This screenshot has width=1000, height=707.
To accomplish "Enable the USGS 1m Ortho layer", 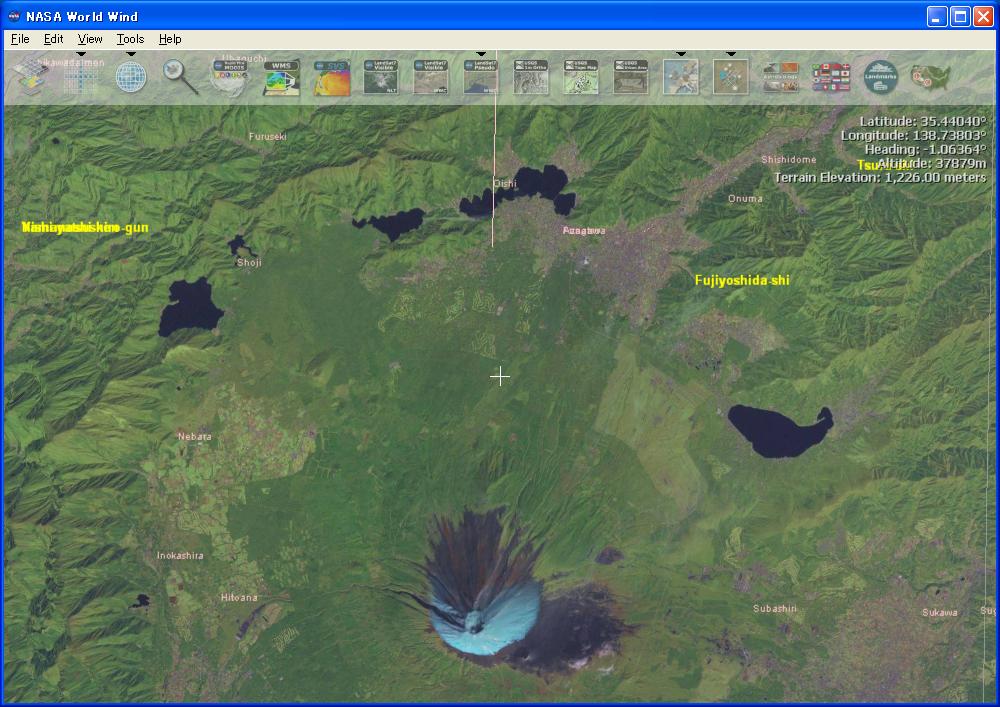I will [x=531, y=77].
